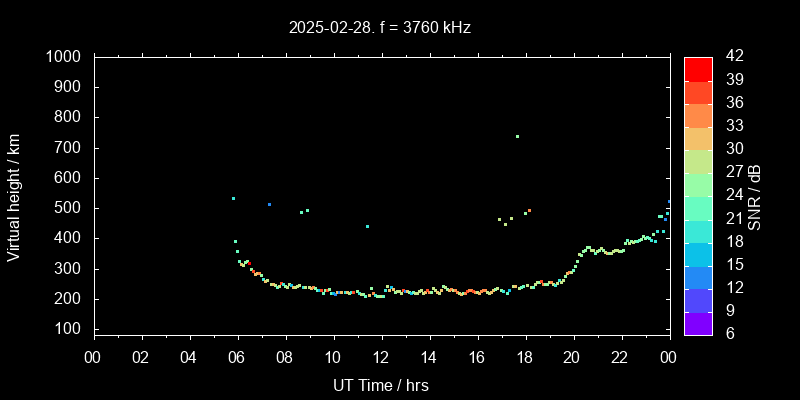Viewport: 800px width, 400px height.
Task: Select the blue 12–15 dB colorbar band
Action: 697,277
